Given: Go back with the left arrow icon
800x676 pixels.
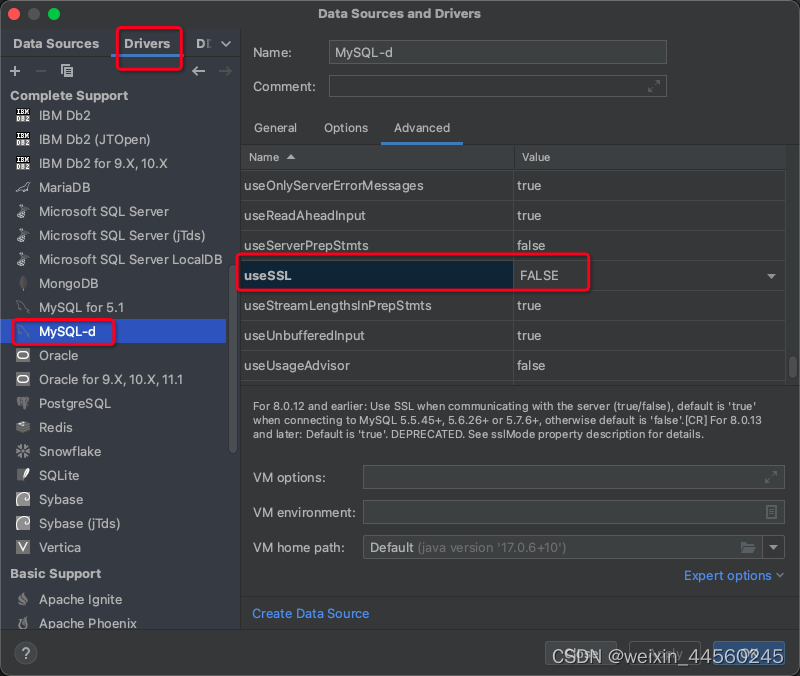Looking at the screenshot, I should (x=198, y=71).
